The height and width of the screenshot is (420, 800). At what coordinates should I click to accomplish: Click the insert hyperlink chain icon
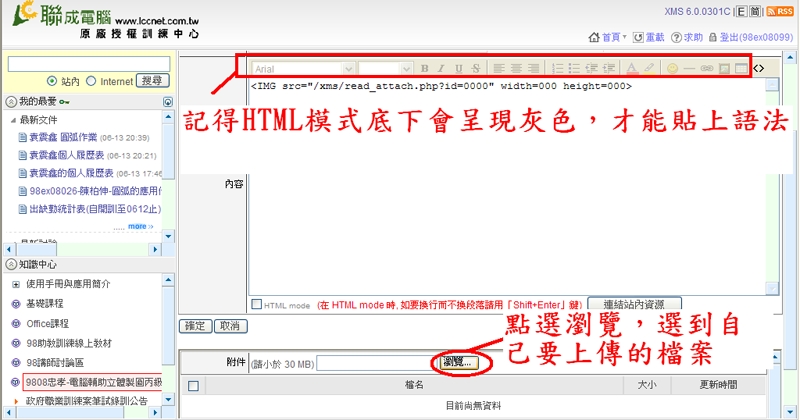(706, 68)
